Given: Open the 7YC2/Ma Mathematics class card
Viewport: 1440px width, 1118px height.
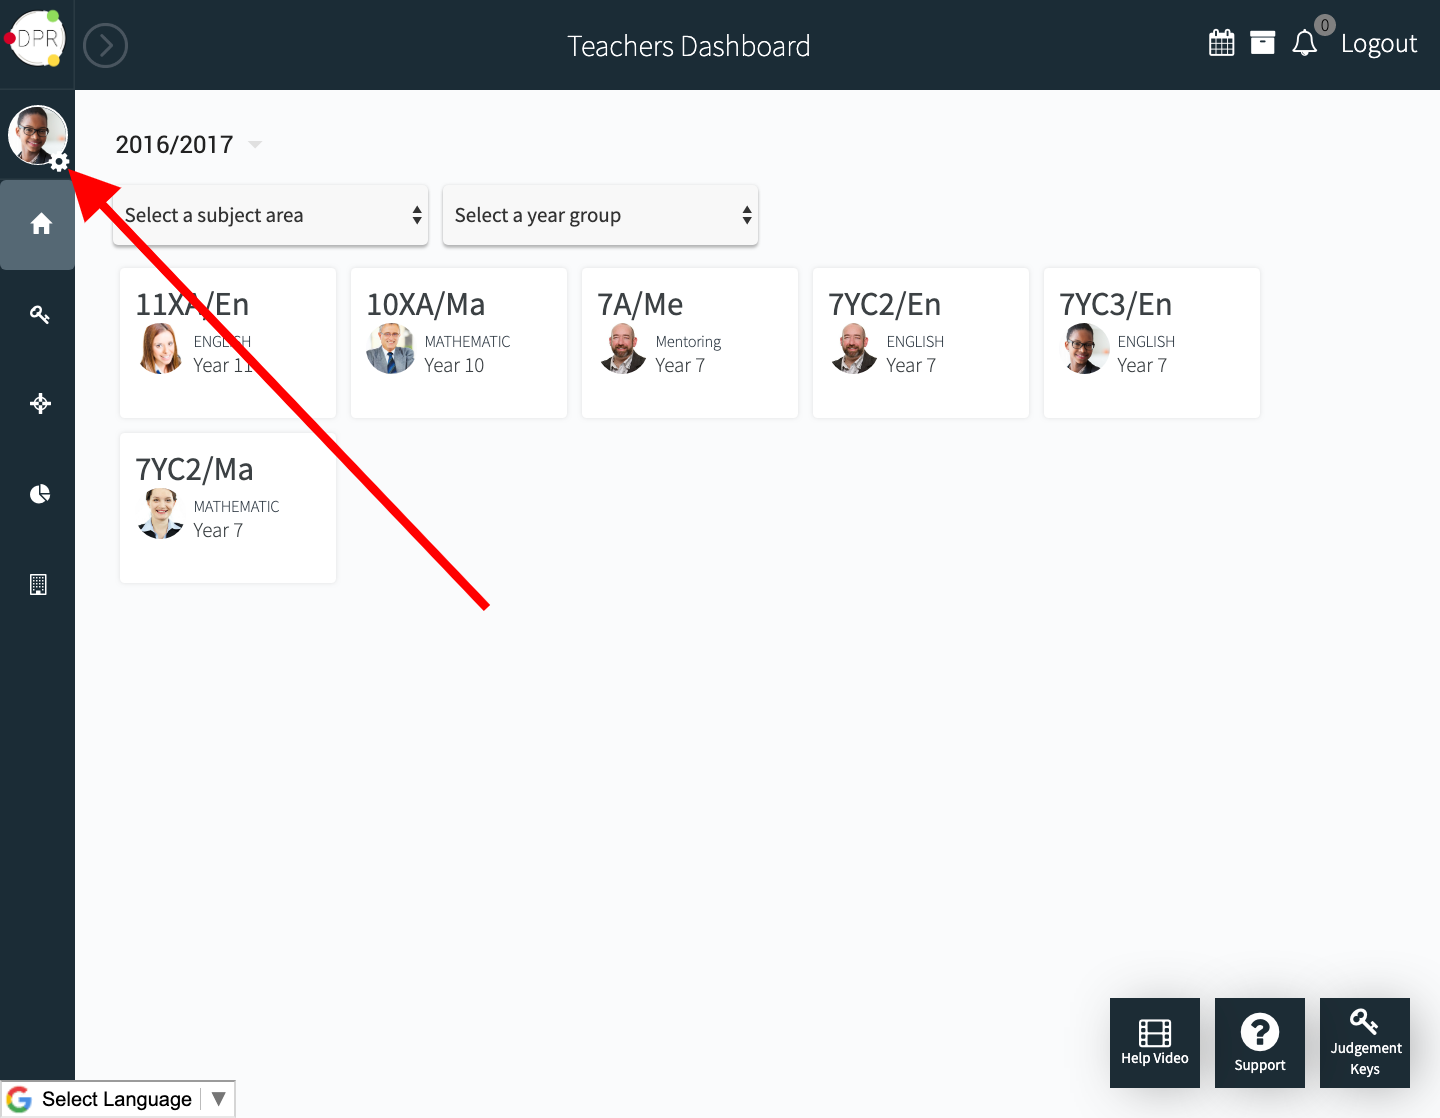Looking at the screenshot, I should click(227, 507).
